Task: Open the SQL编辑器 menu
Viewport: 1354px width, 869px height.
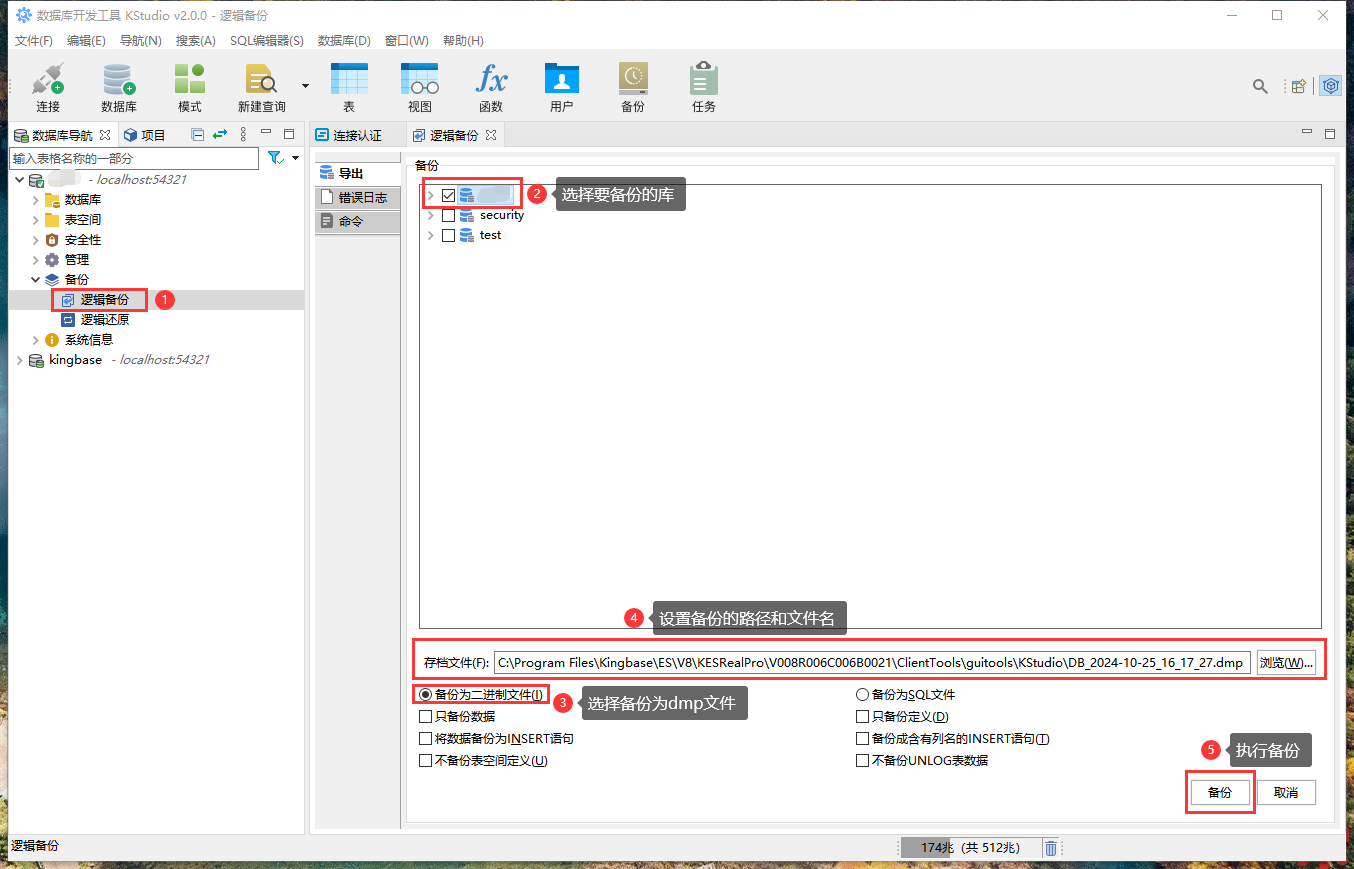Action: pos(266,41)
